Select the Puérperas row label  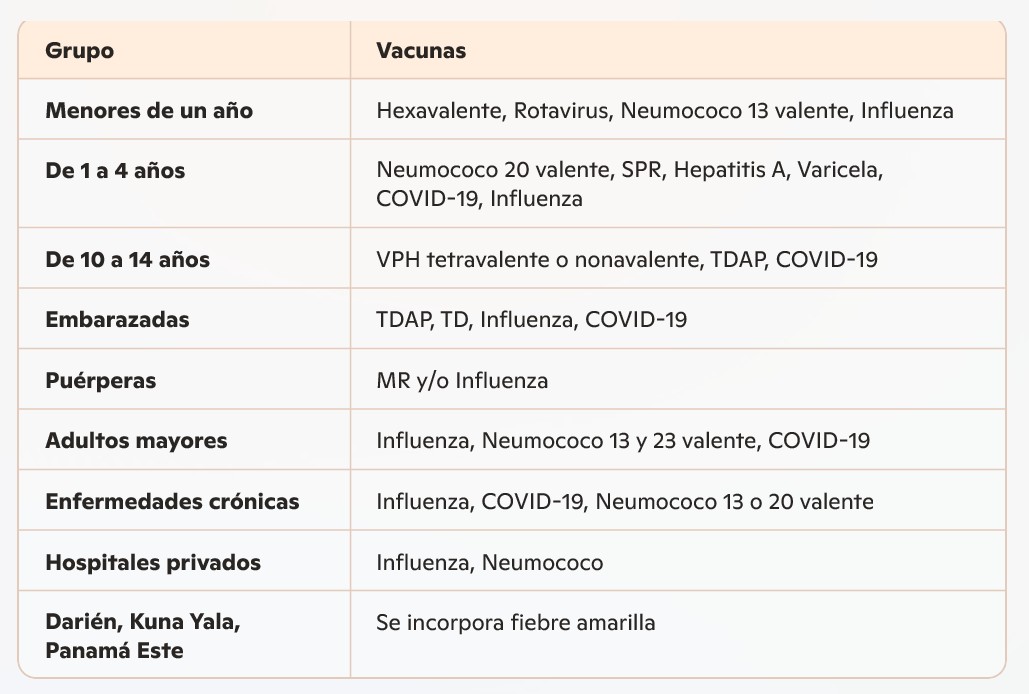click(x=100, y=381)
